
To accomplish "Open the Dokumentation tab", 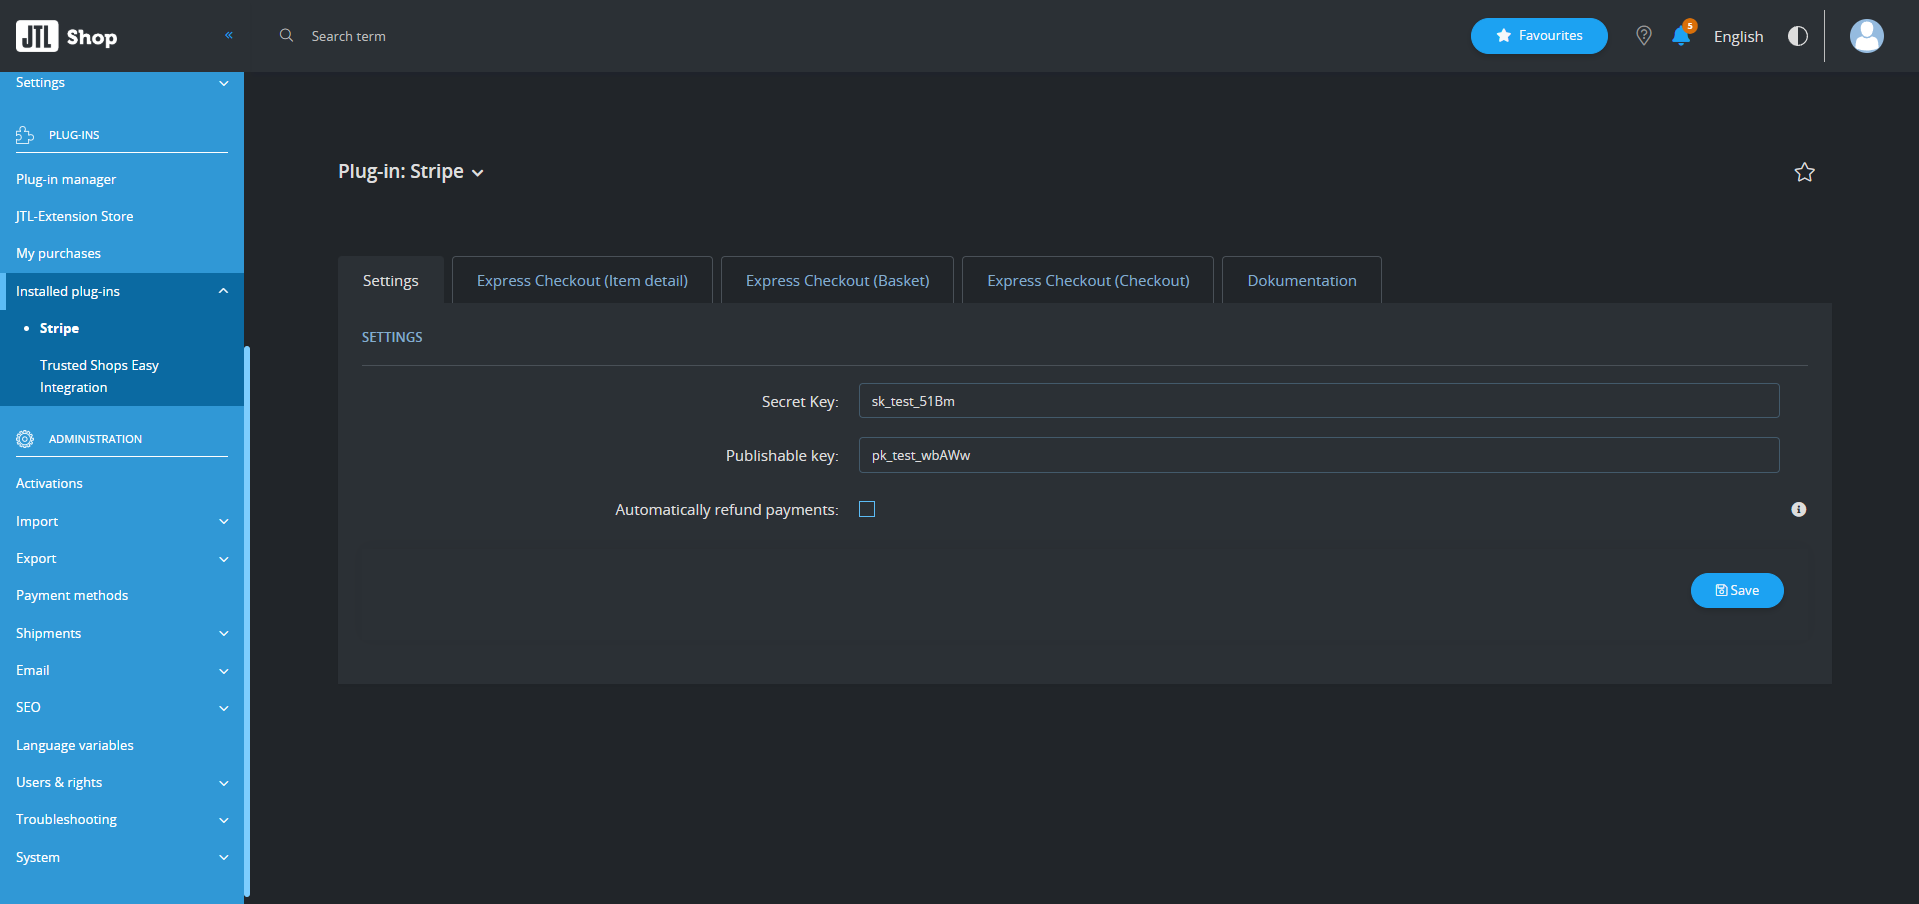I will point(1301,281).
